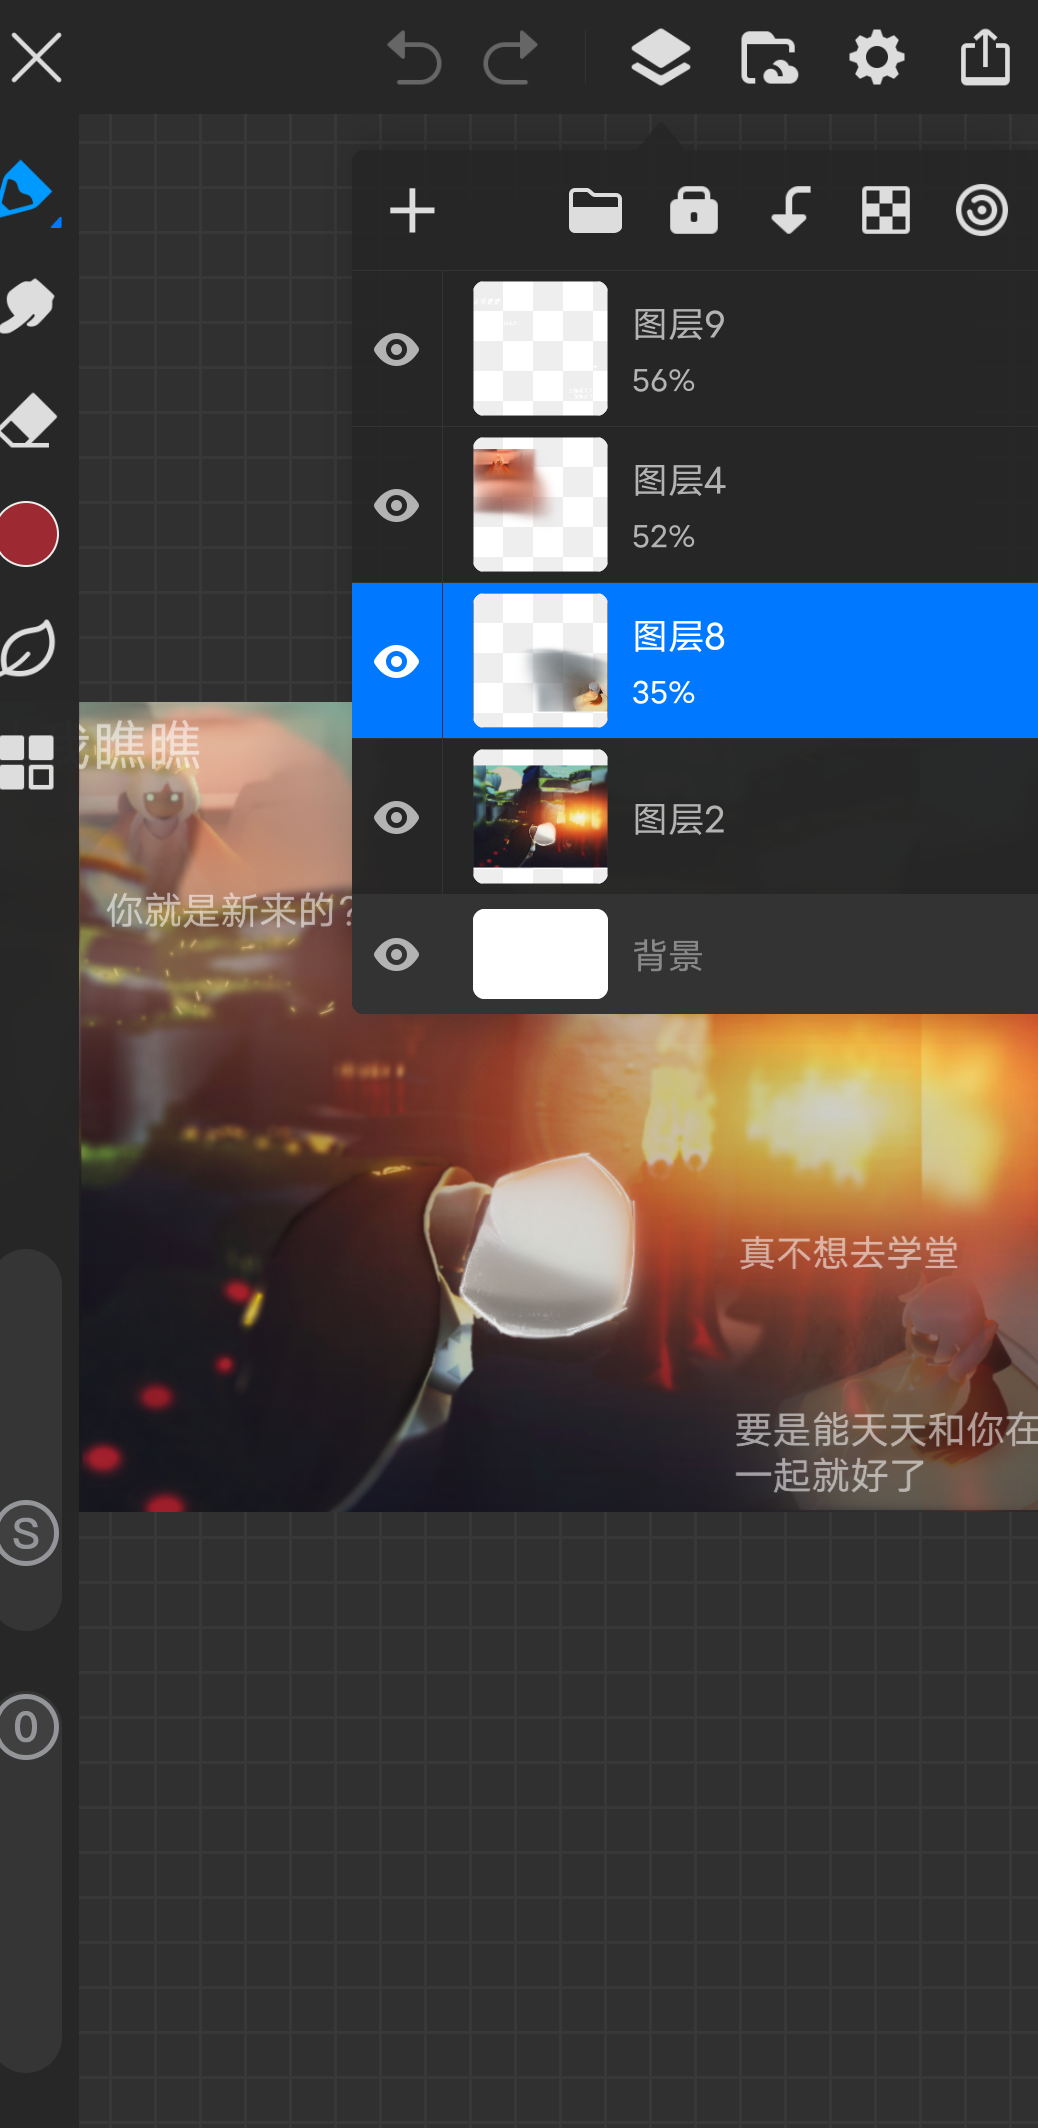Open the import file icon
This screenshot has width=1038, height=2128.
[x=769, y=58]
